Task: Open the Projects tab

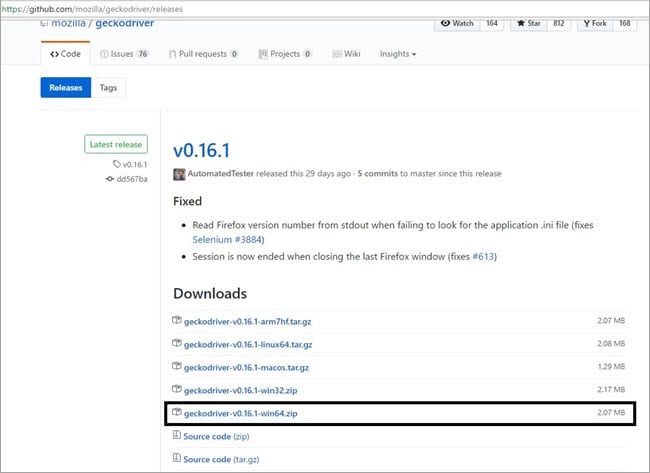Action: [285, 54]
